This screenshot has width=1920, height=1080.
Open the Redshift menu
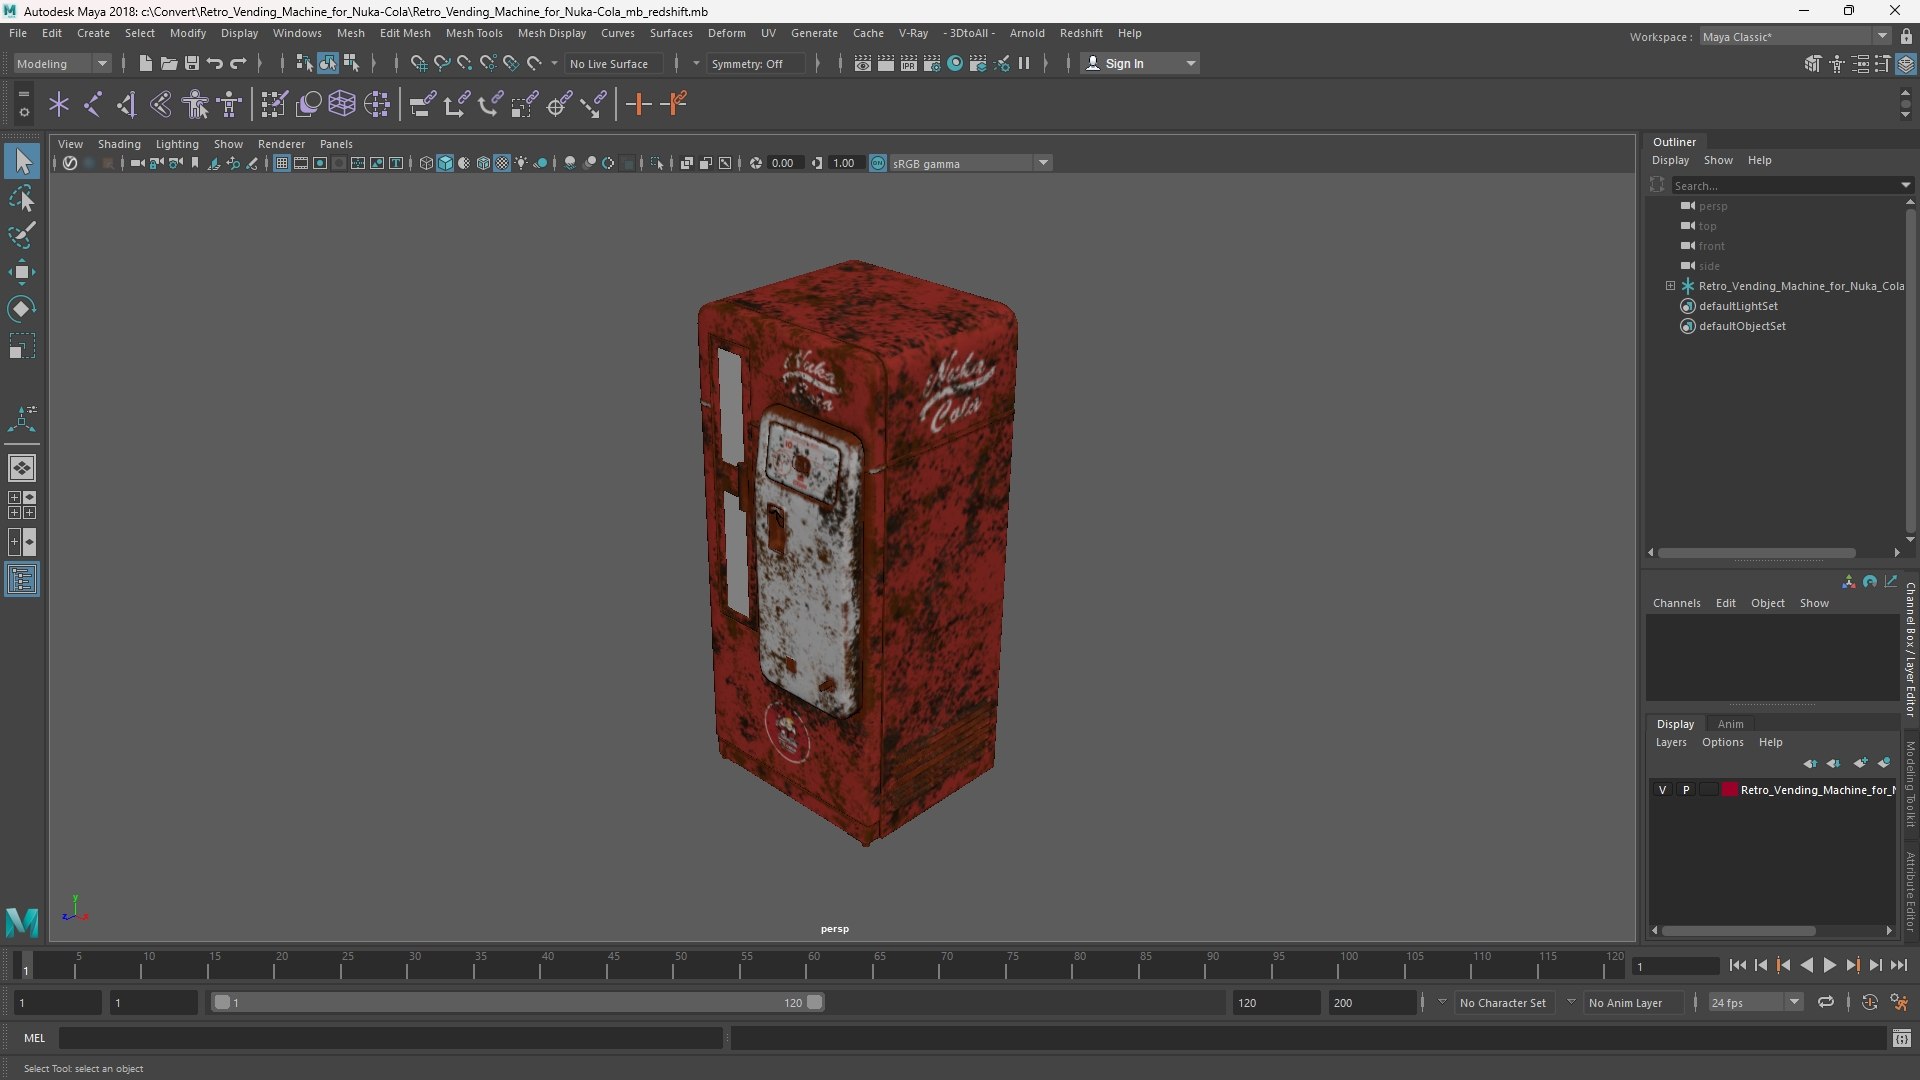pyautogui.click(x=1081, y=33)
